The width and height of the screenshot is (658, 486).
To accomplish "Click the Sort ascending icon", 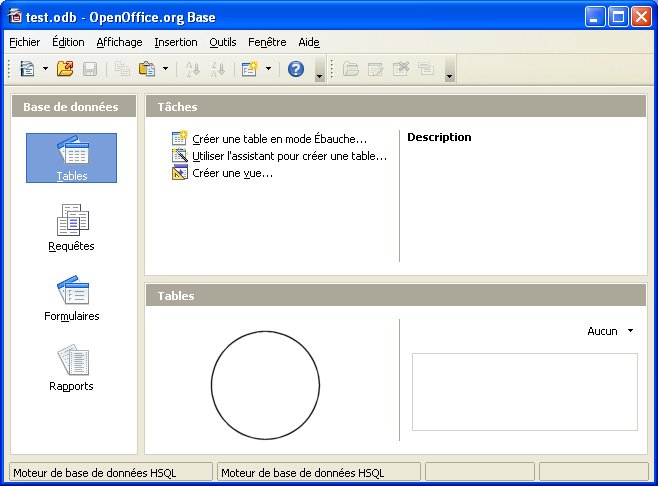I will (x=193, y=69).
